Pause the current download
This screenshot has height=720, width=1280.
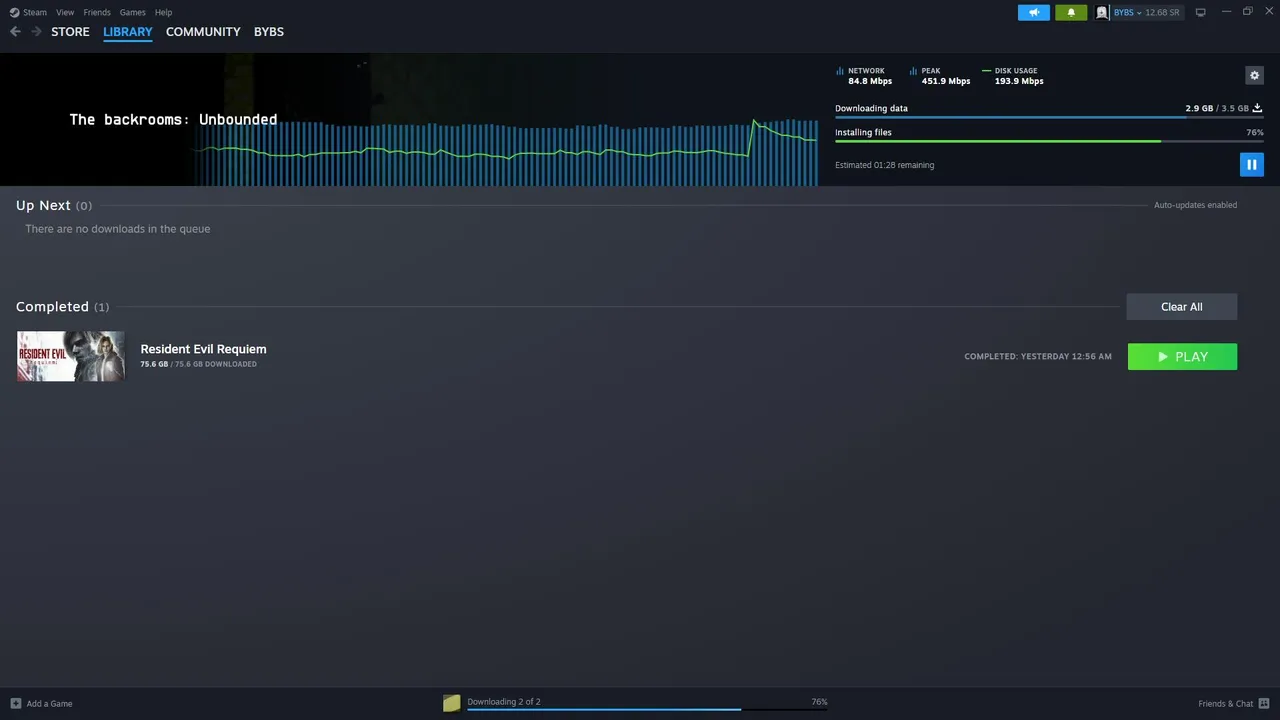tap(1252, 165)
